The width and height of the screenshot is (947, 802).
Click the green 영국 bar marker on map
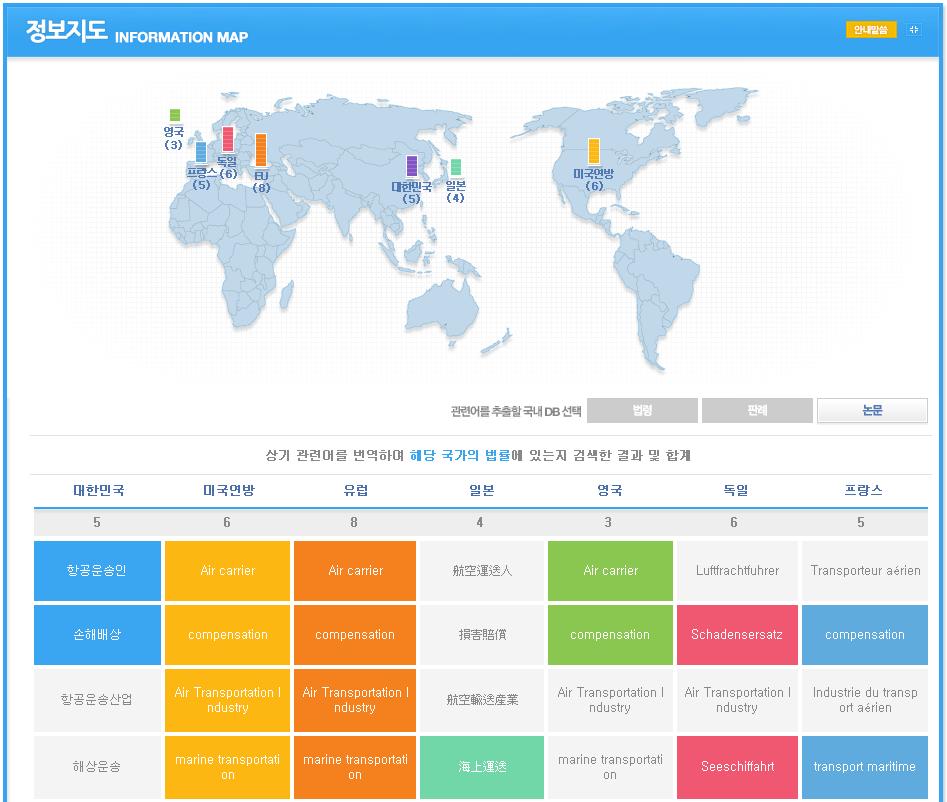tap(175, 115)
